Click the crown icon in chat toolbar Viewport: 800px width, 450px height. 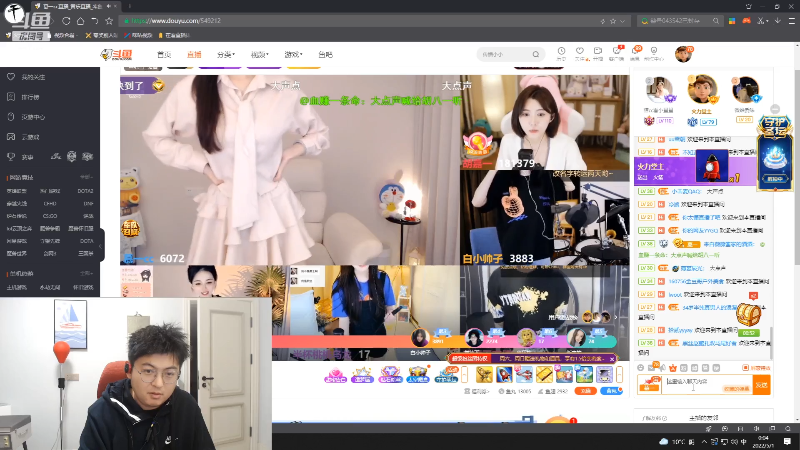(673, 368)
